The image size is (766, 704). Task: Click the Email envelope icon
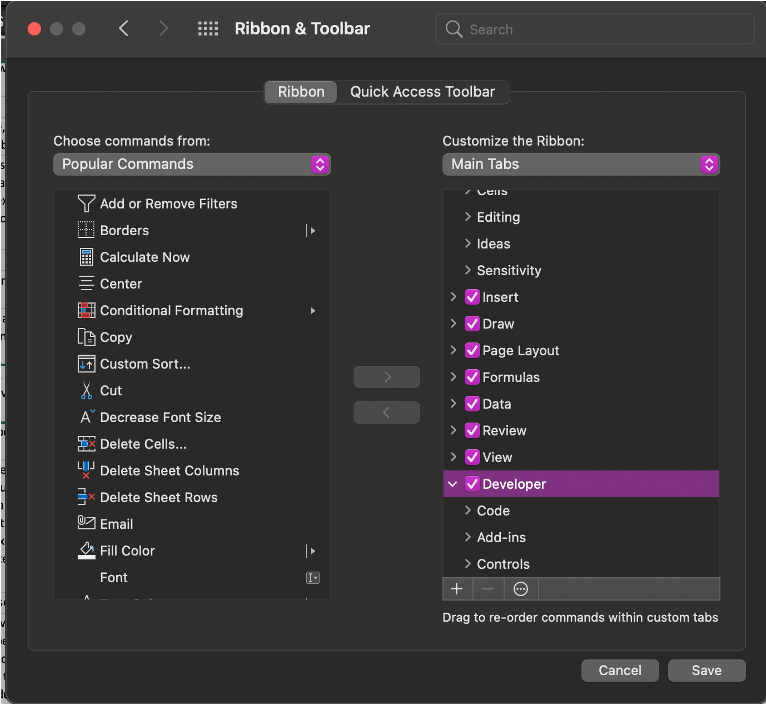tap(86, 524)
